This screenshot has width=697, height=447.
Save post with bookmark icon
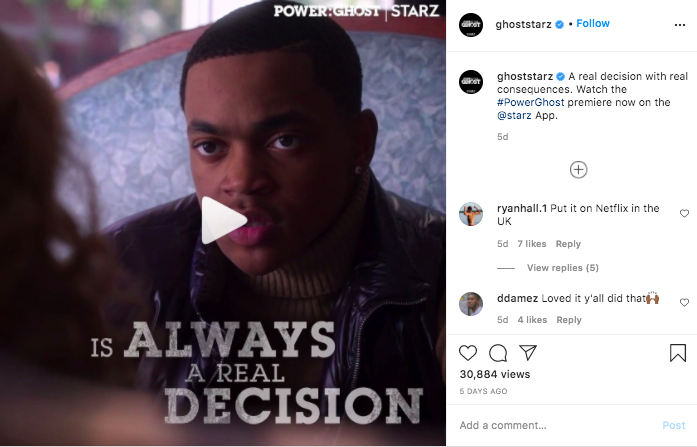[x=678, y=353]
